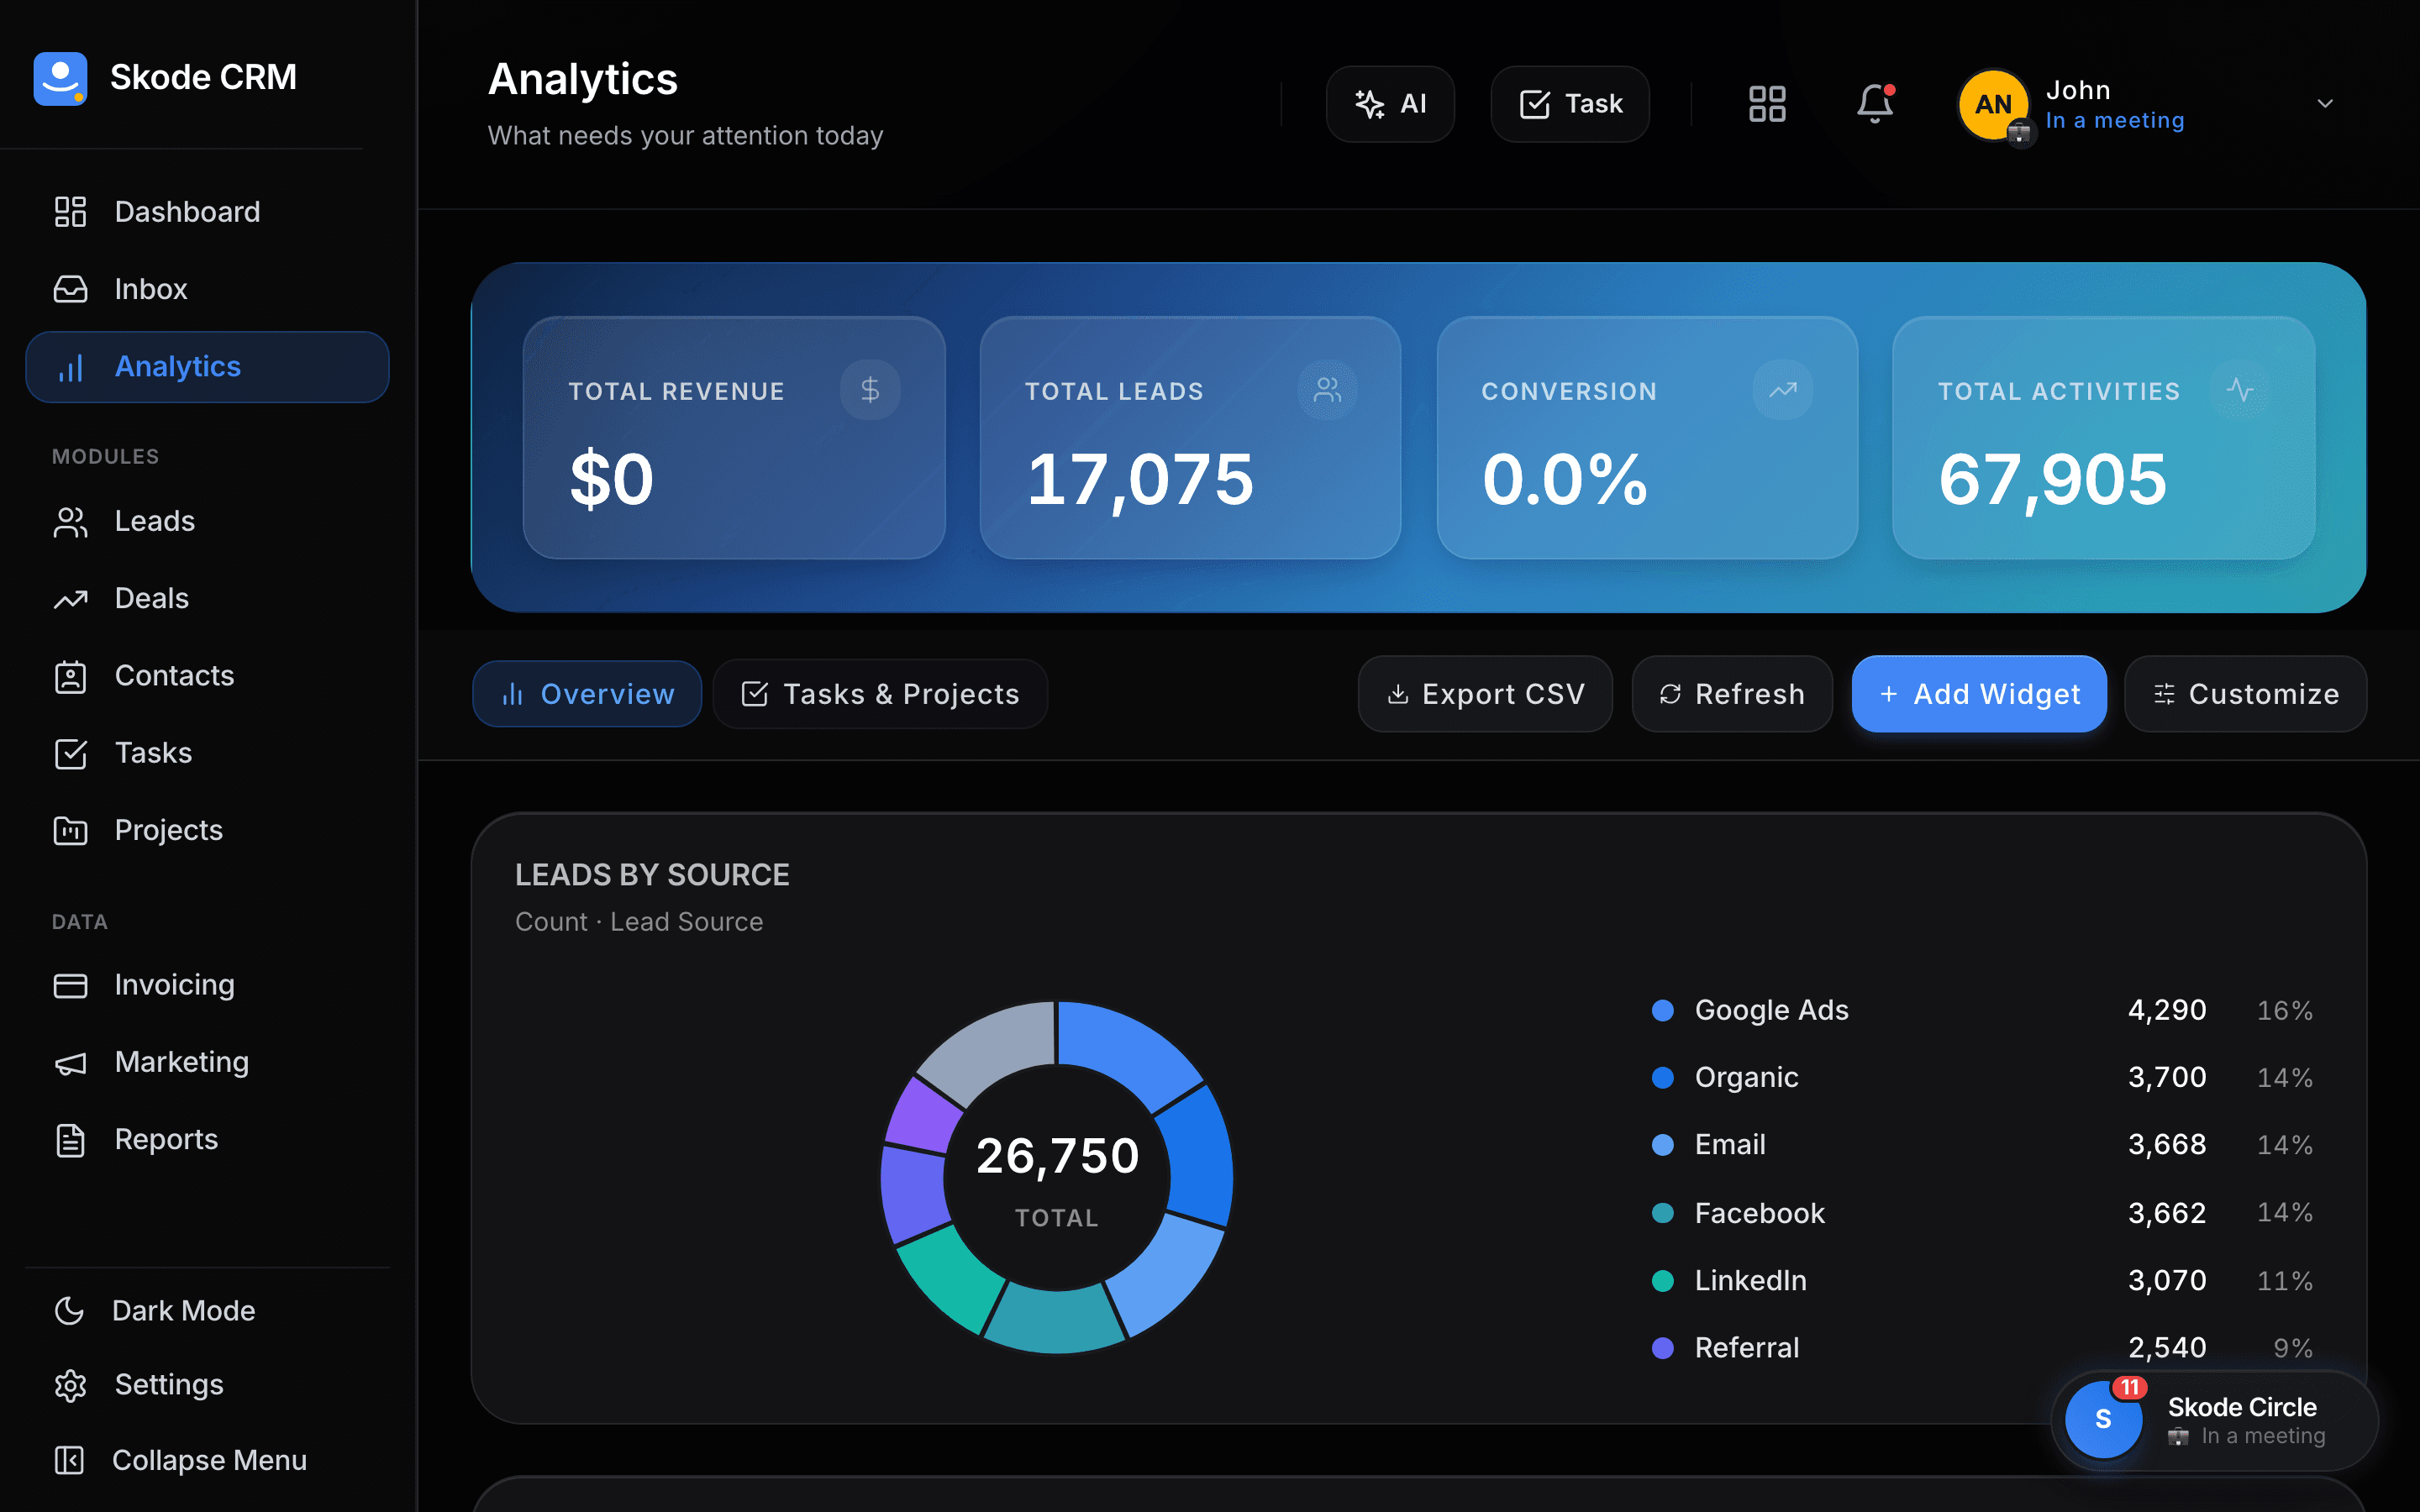The height and width of the screenshot is (1512, 2420).
Task: Open the notifications bell
Action: (x=1875, y=104)
